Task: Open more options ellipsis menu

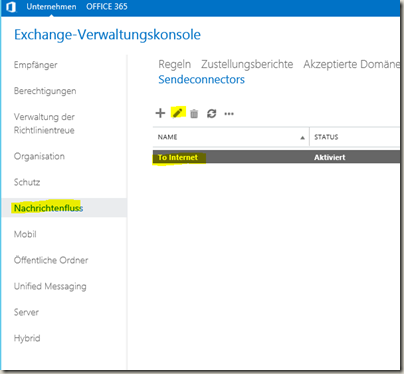Action: click(229, 114)
